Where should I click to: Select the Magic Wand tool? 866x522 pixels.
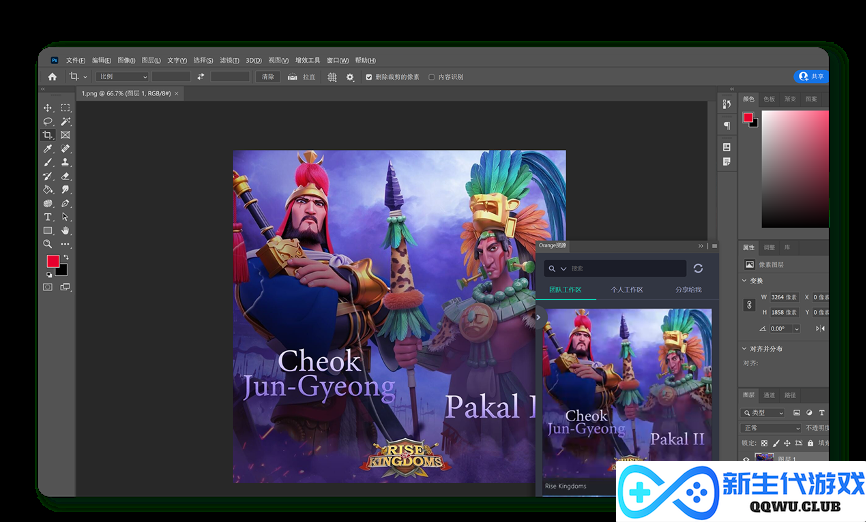tap(66, 122)
